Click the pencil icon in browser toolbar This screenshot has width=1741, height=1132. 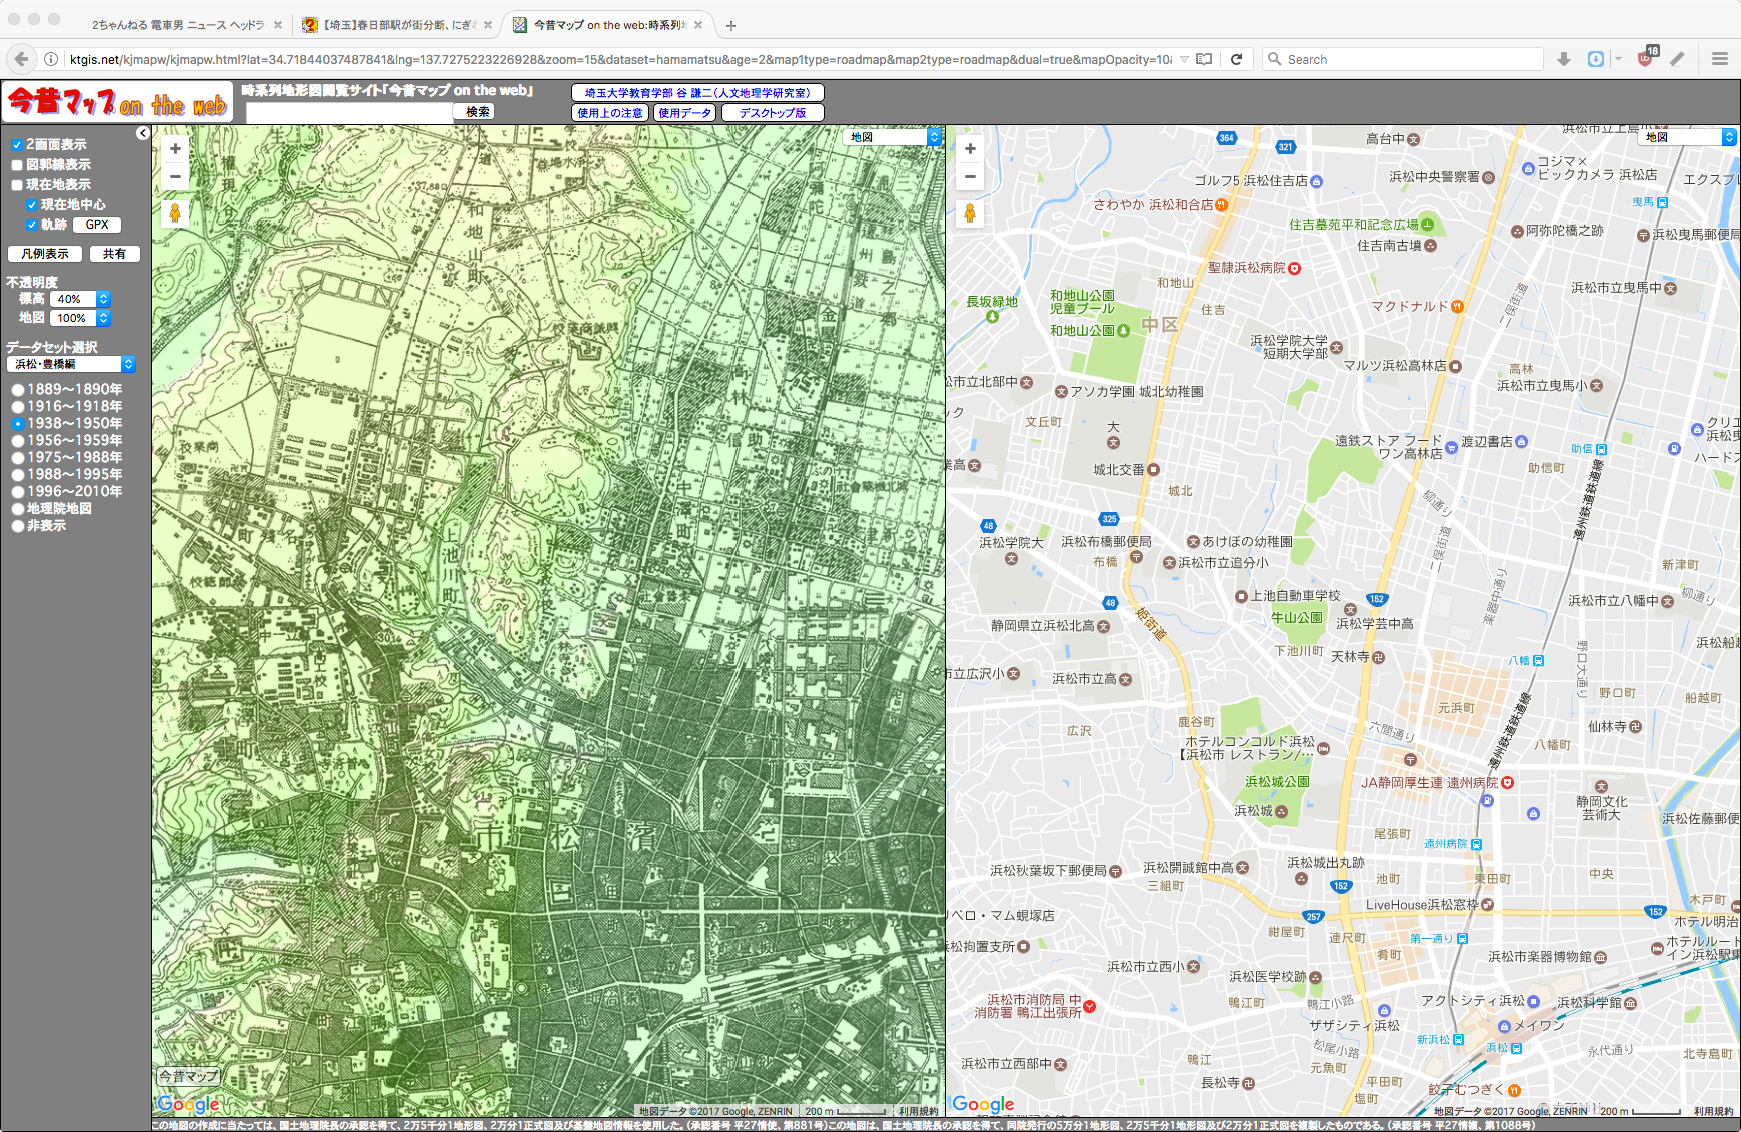pos(1678,59)
